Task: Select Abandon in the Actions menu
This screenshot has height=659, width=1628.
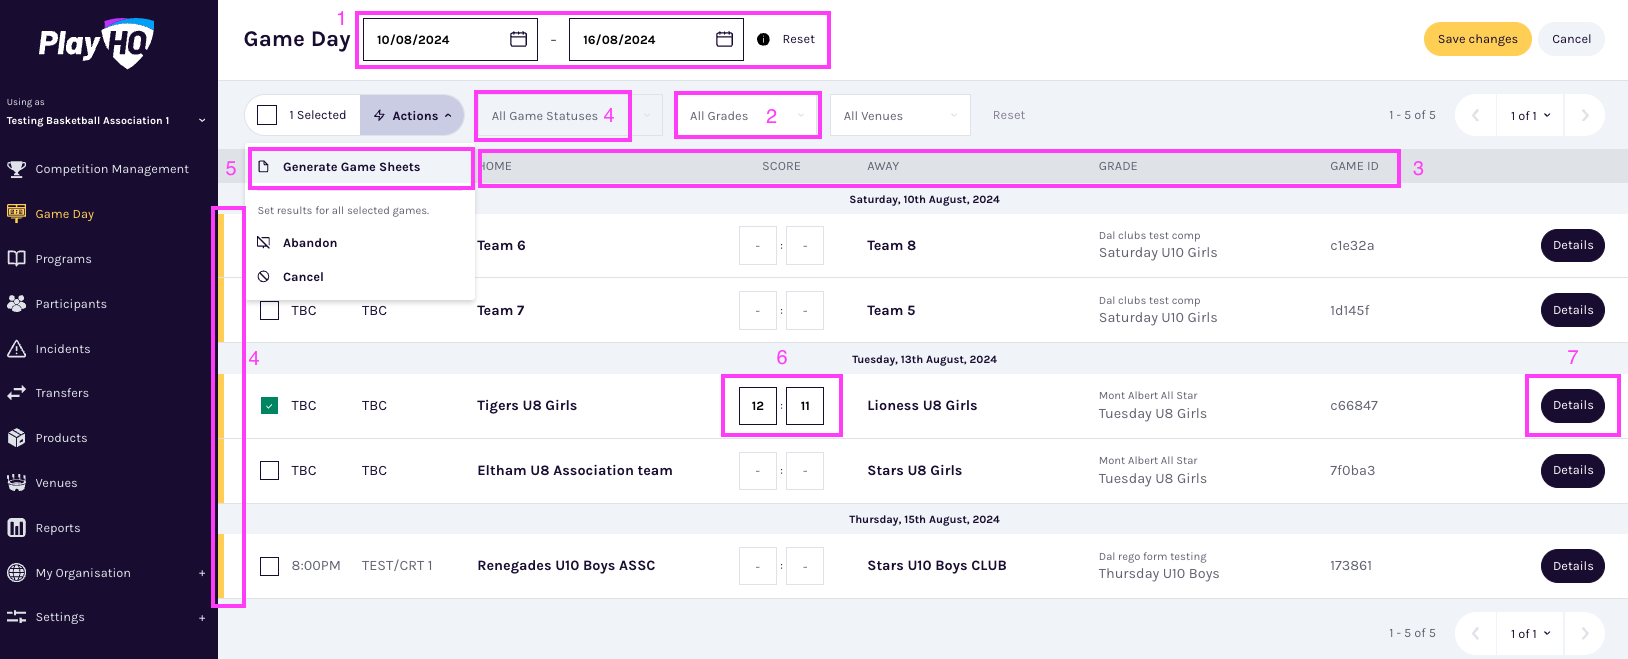Action: click(x=310, y=243)
